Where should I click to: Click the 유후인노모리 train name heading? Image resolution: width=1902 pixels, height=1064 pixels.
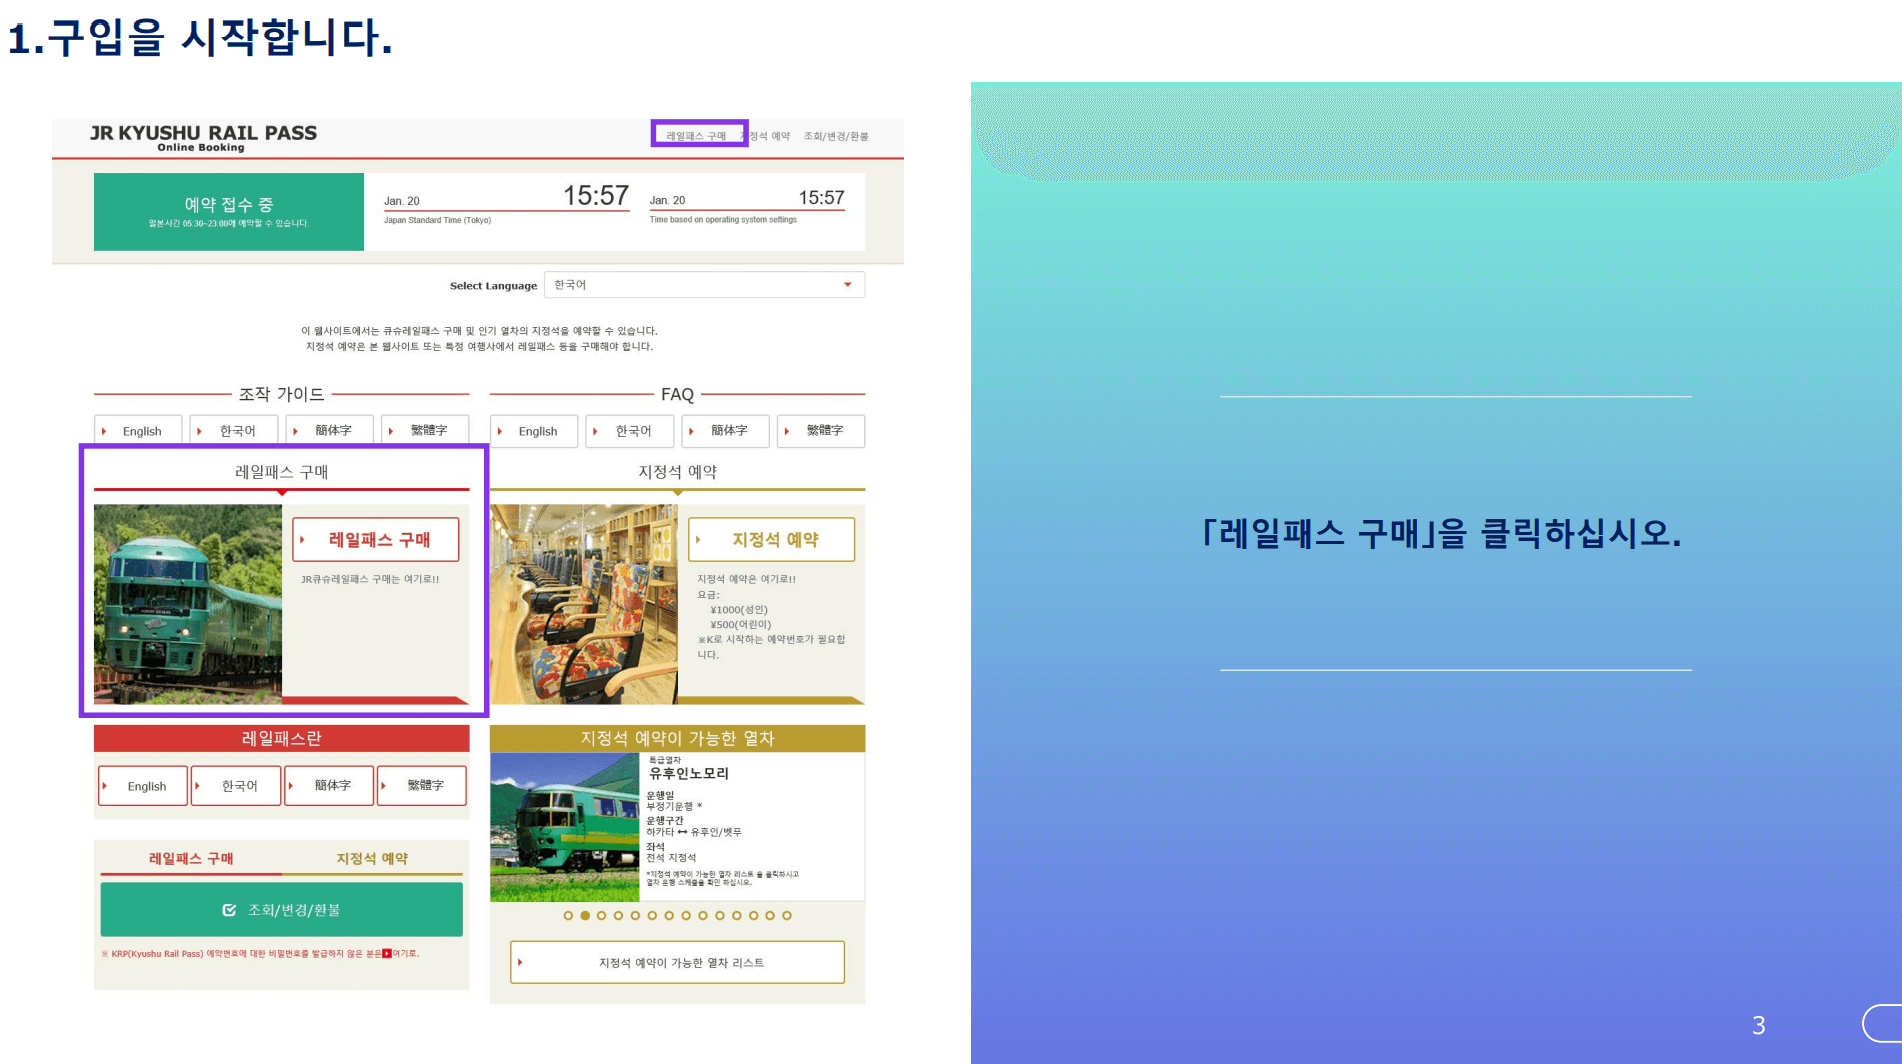(689, 773)
